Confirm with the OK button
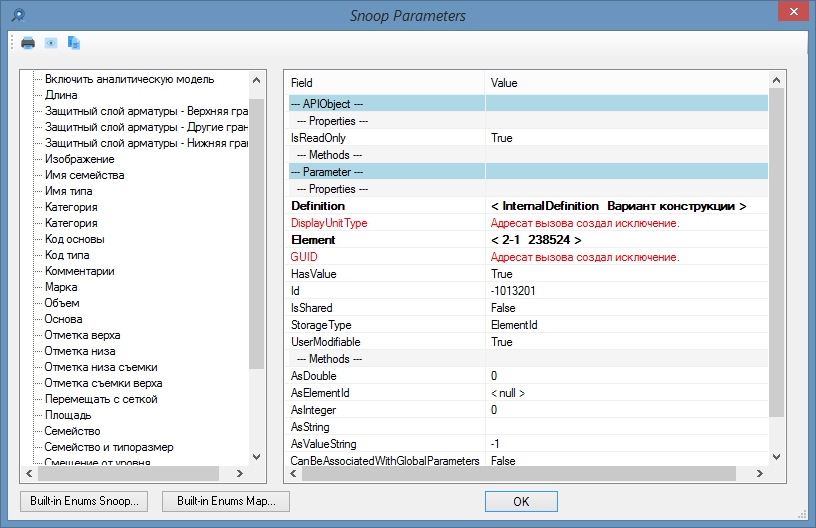This screenshot has height=528, width=816. pyautogui.click(x=521, y=501)
